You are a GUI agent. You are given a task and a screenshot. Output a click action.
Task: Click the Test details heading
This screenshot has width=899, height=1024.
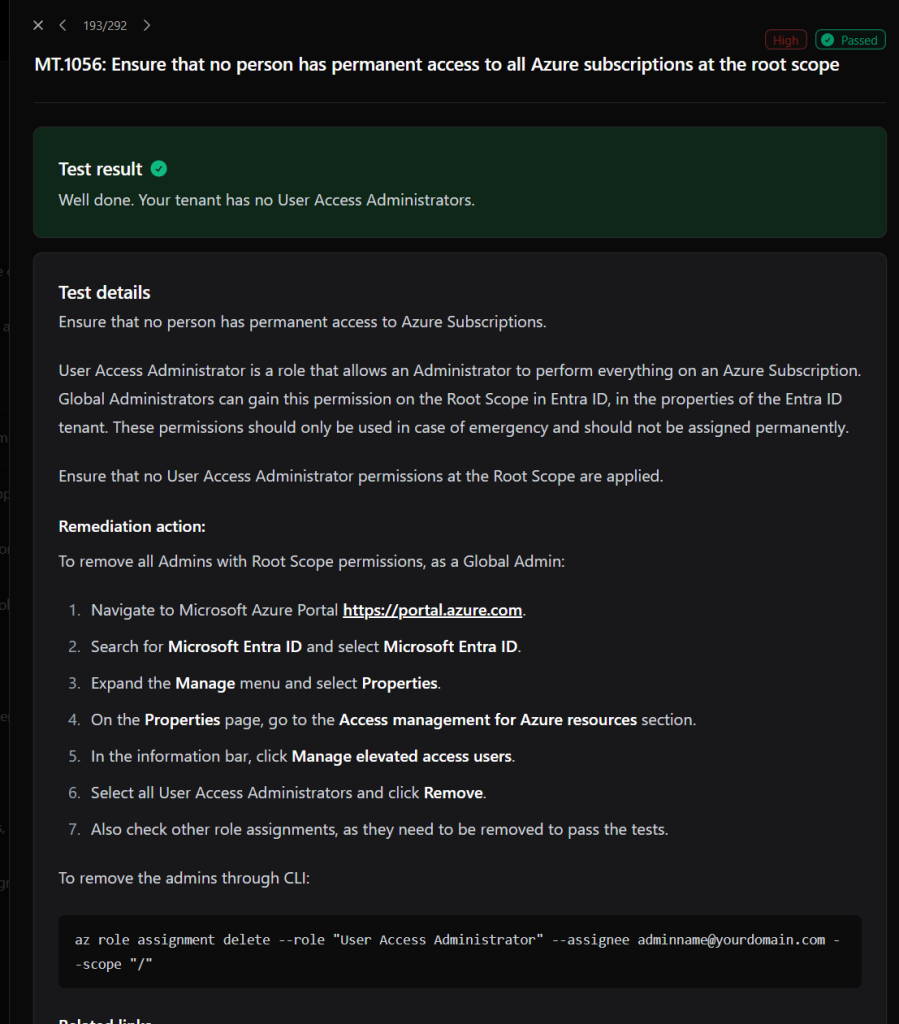coord(104,293)
